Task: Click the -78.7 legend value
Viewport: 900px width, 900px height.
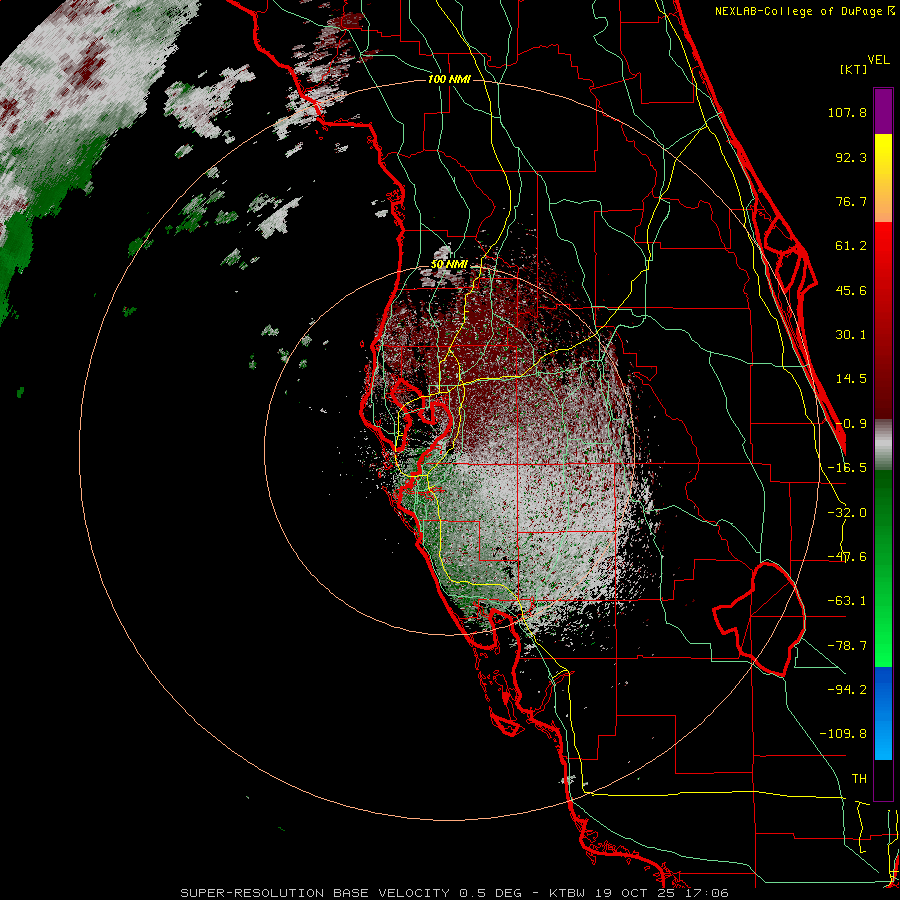Action: click(x=847, y=646)
